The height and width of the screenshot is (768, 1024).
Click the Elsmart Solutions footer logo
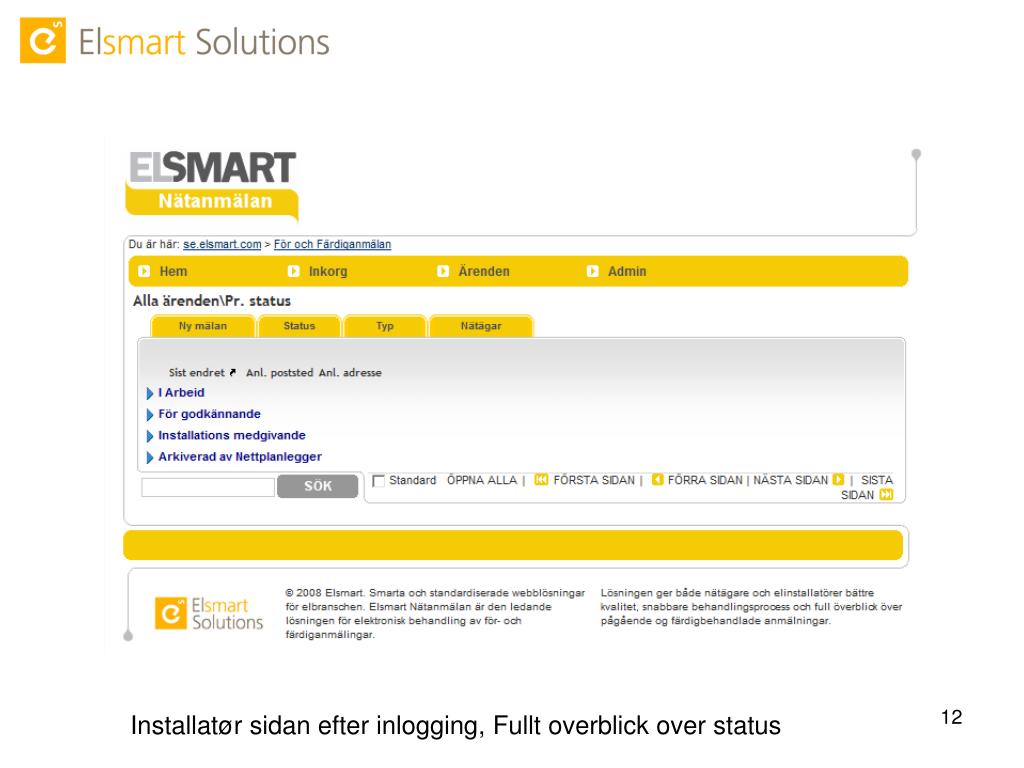[x=209, y=614]
